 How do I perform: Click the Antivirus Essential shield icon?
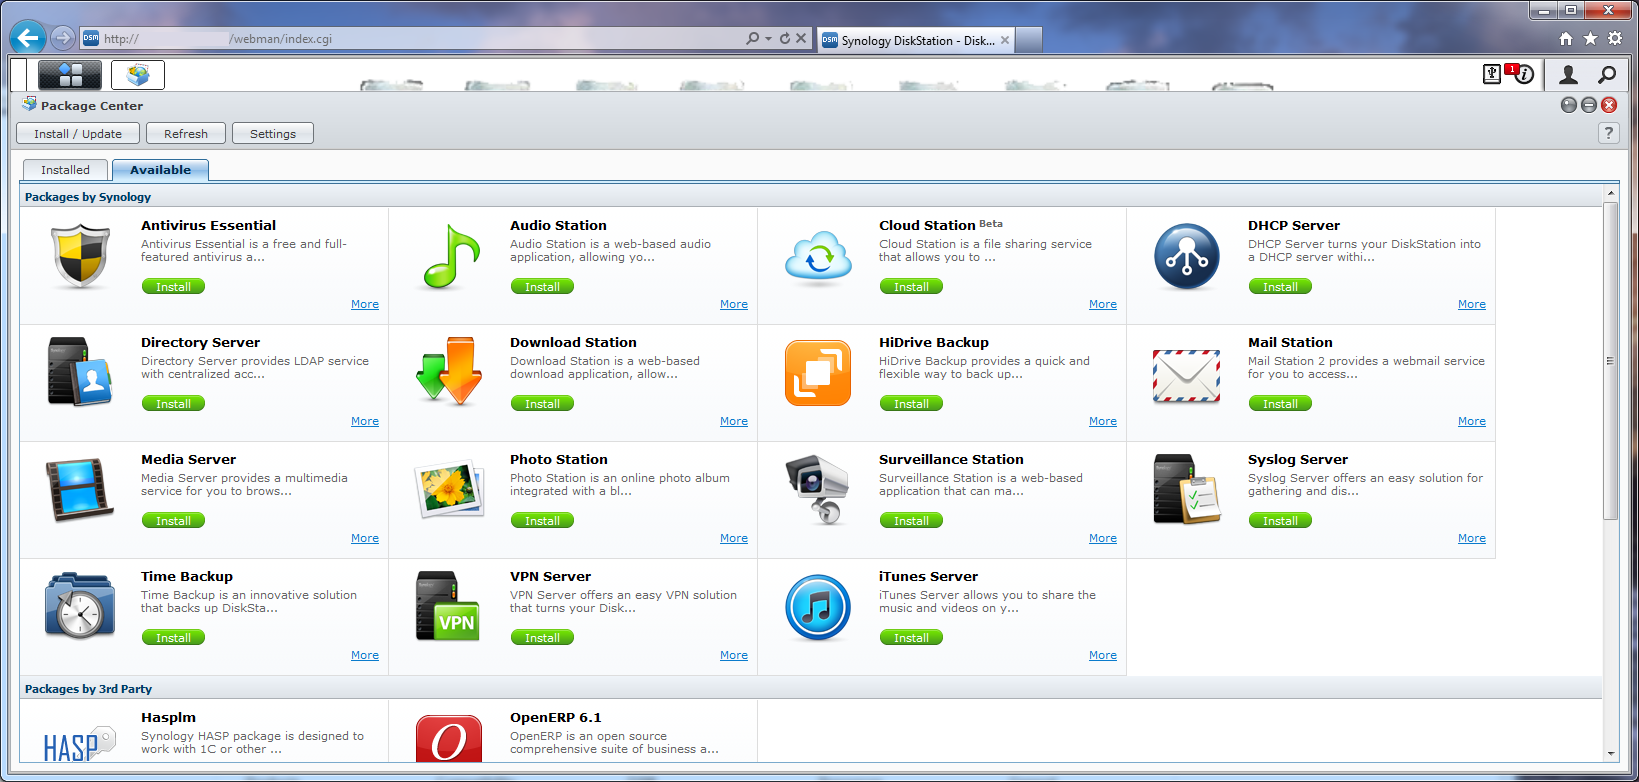pyautogui.click(x=80, y=256)
